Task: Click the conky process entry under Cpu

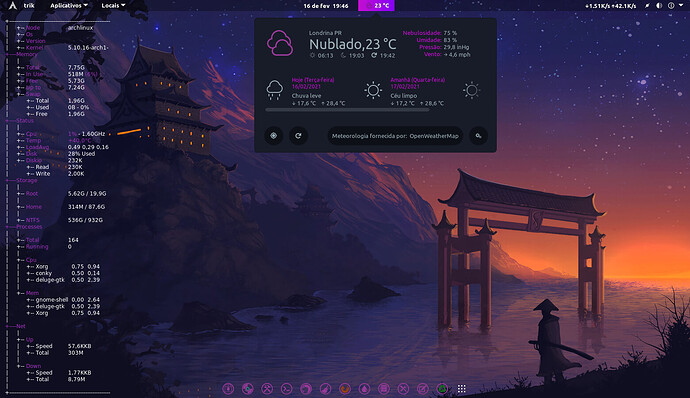Action: click(x=63, y=273)
